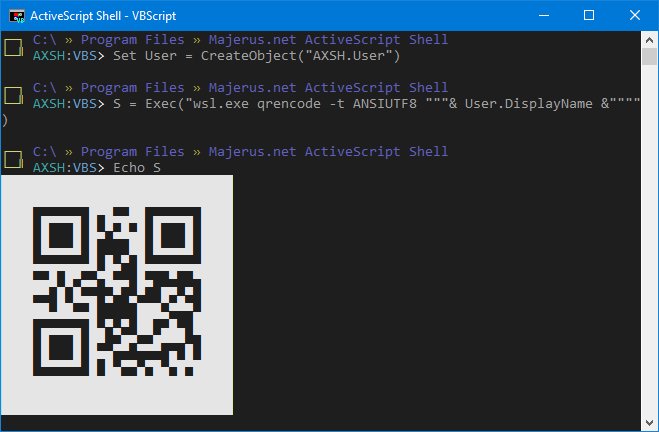
Task: Click the scrollbar up arrow
Action: coord(649,40)
